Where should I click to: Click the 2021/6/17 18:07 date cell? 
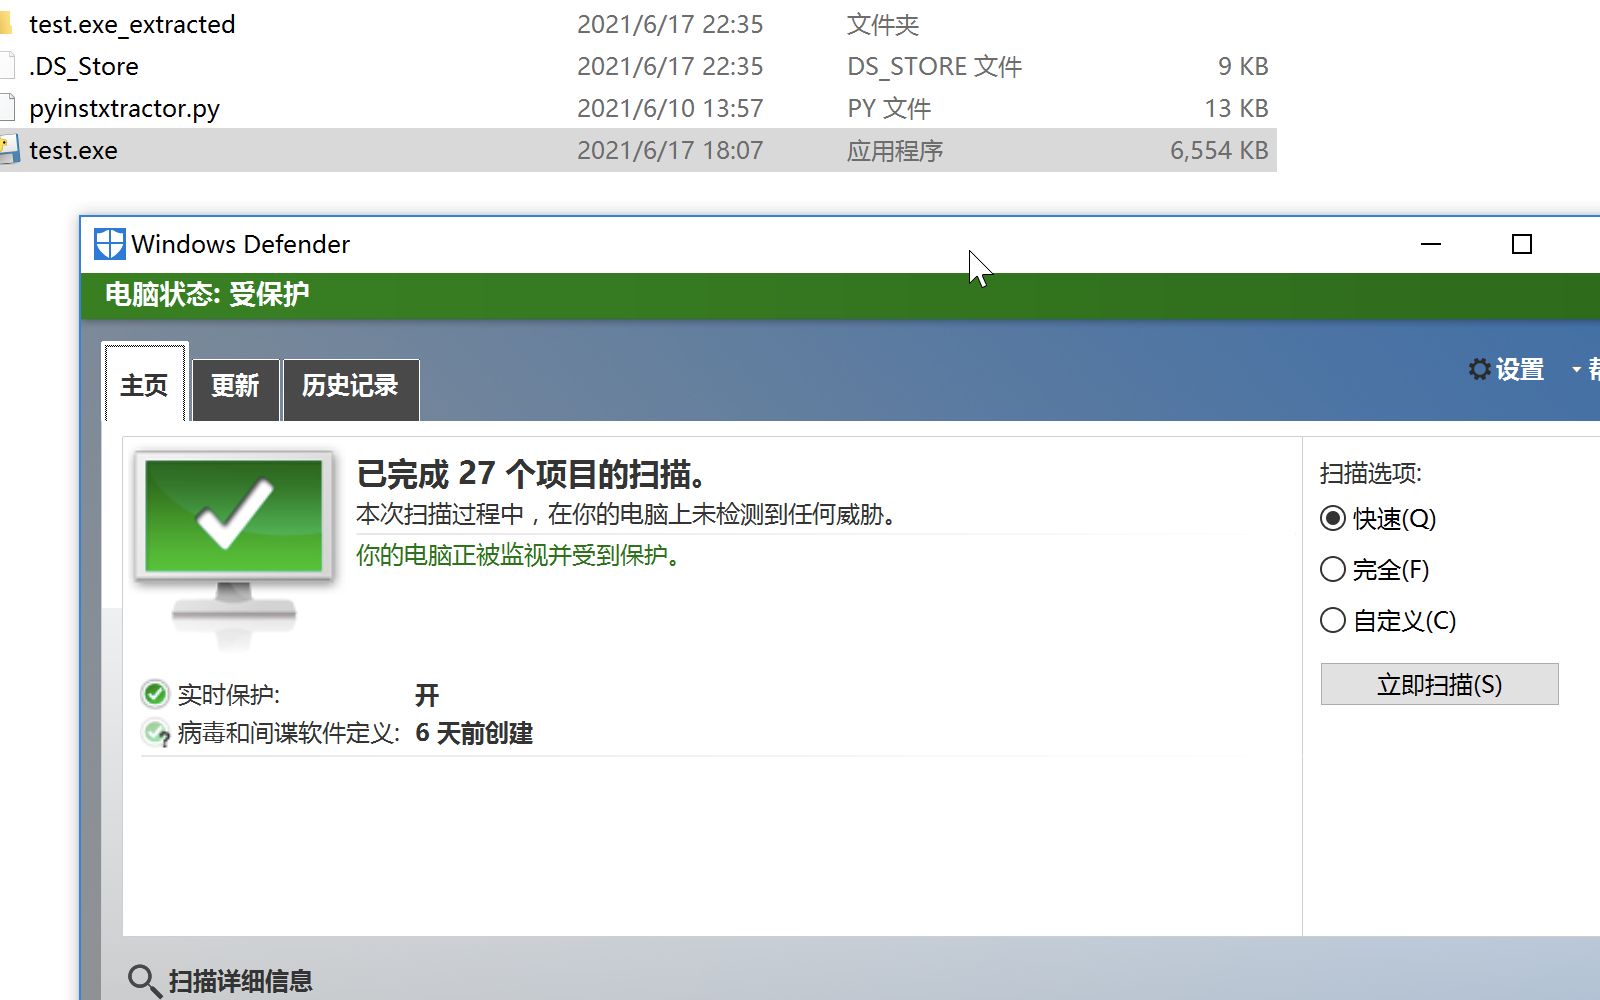coord(670,150)
